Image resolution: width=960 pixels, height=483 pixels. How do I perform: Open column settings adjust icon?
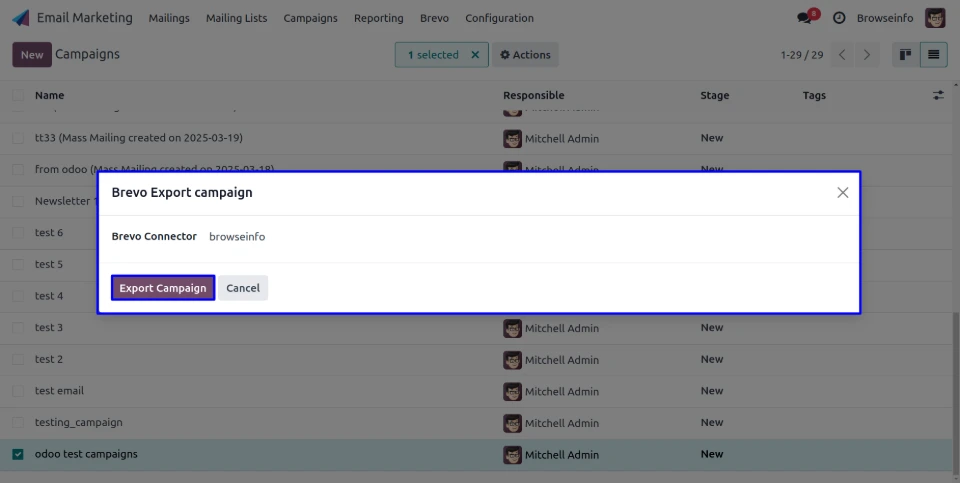point(938,95)
